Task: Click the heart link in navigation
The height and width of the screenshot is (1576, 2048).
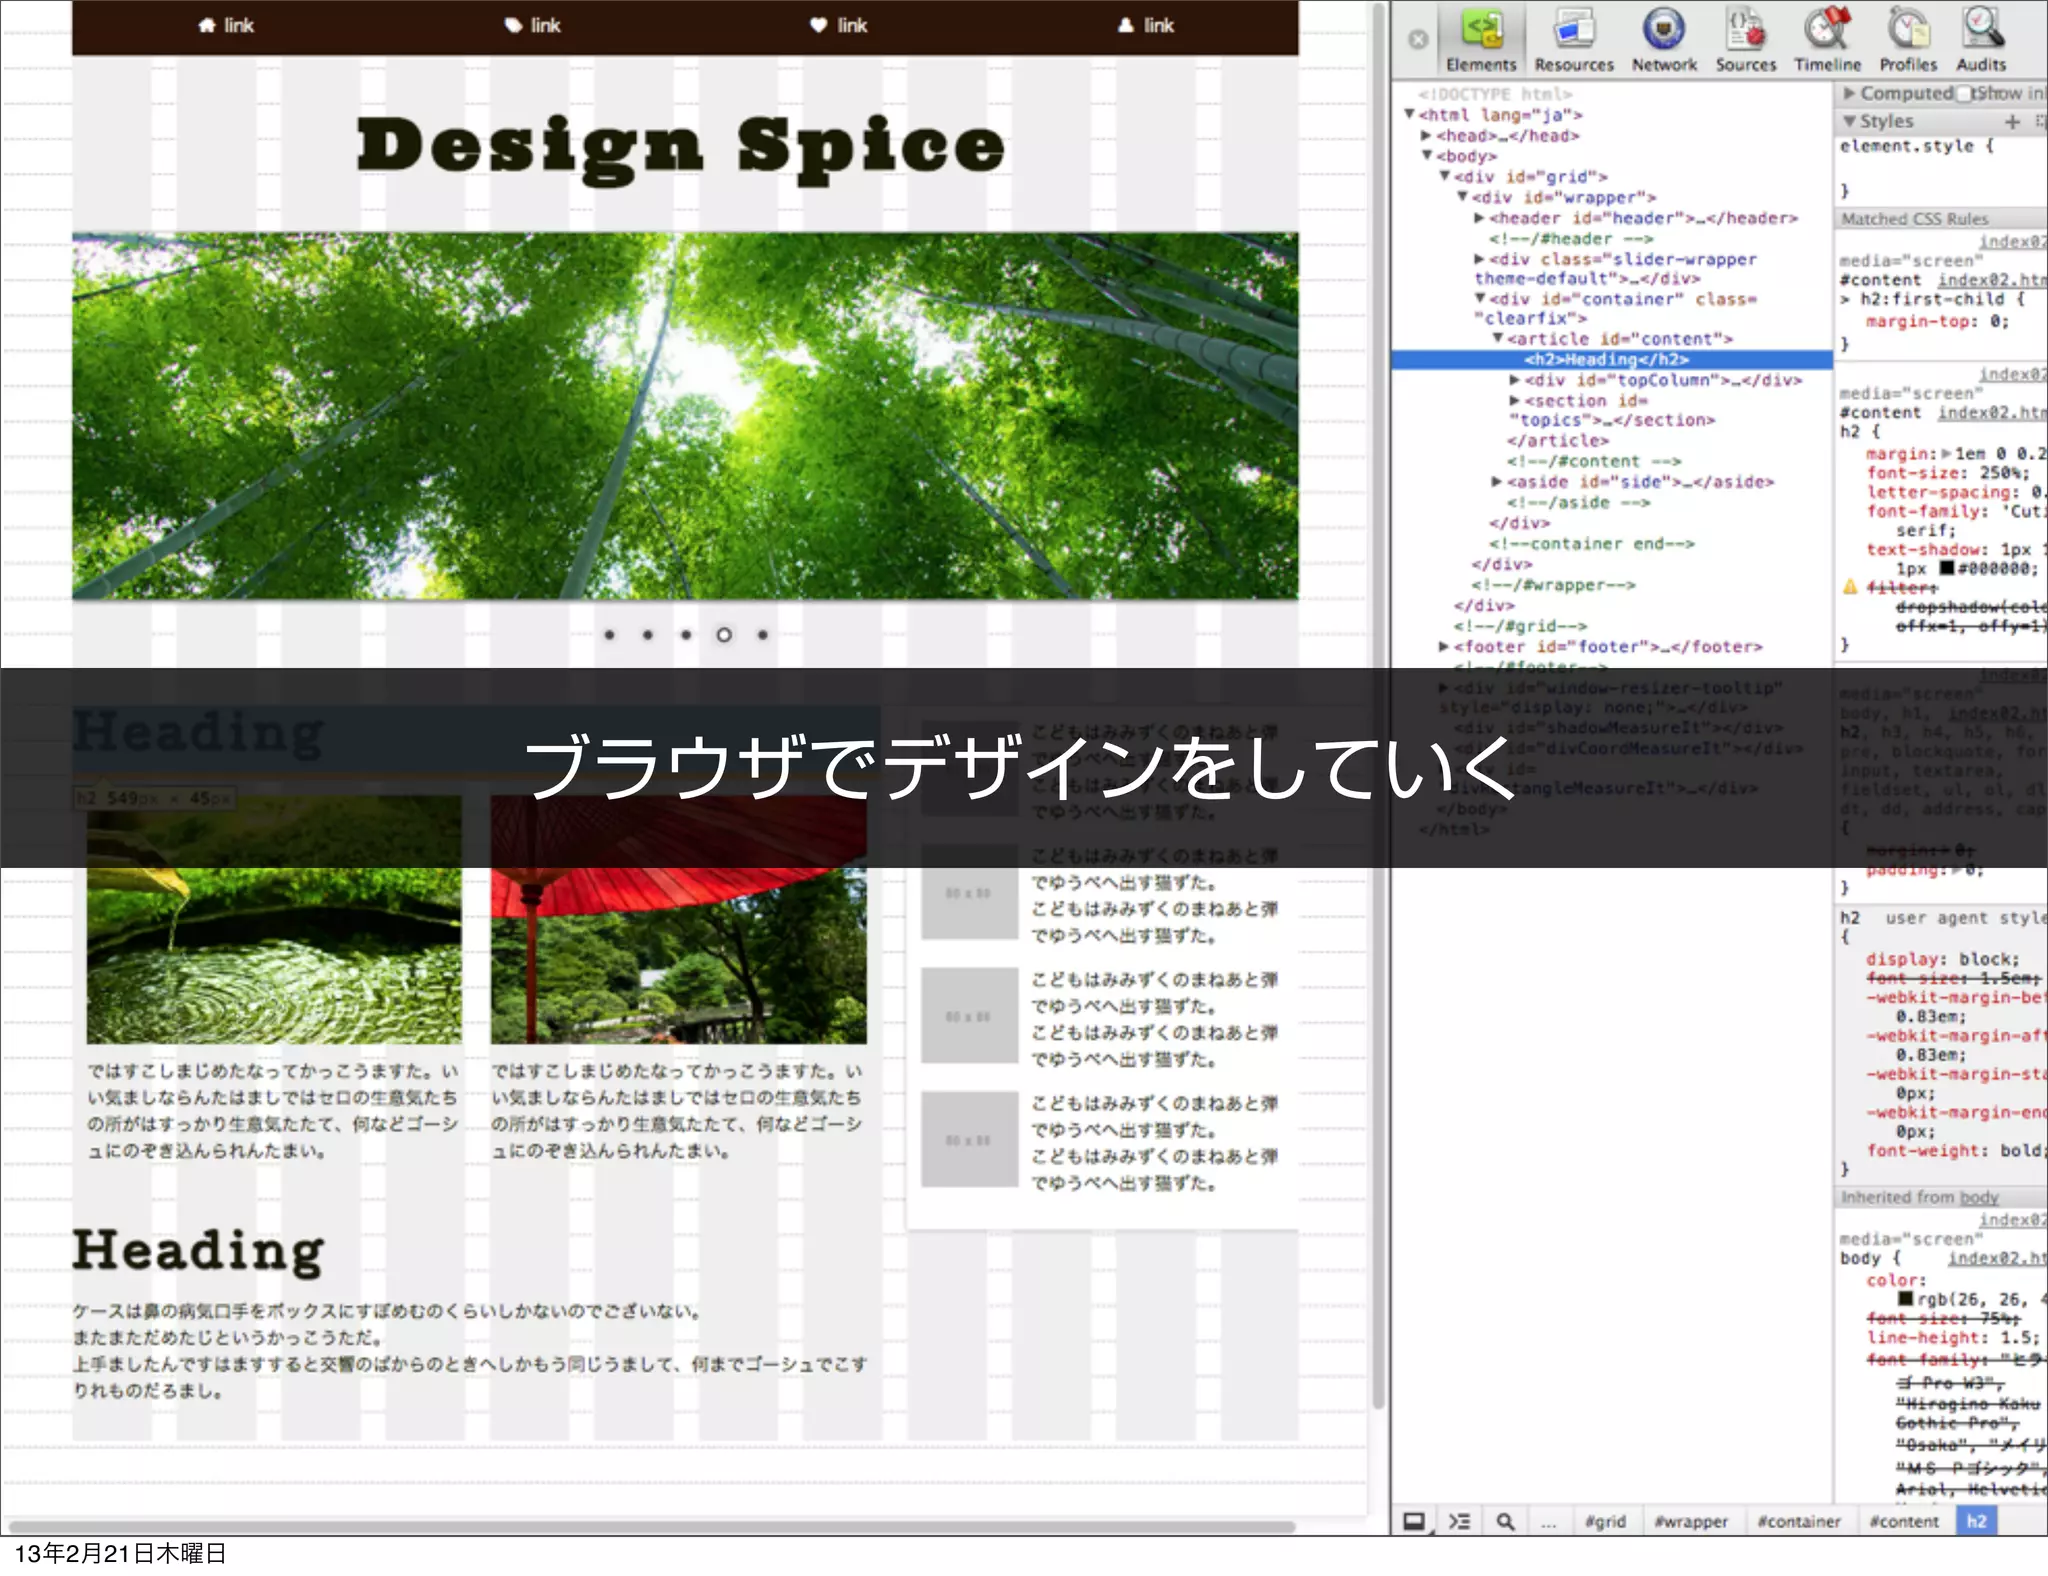Action: (x=838, y=26)
